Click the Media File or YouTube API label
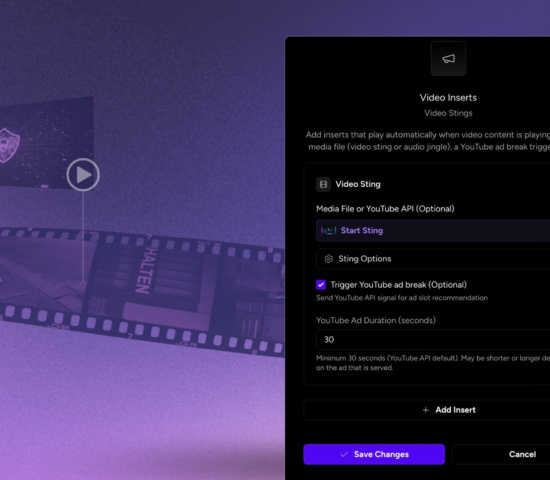 point(385,209)
